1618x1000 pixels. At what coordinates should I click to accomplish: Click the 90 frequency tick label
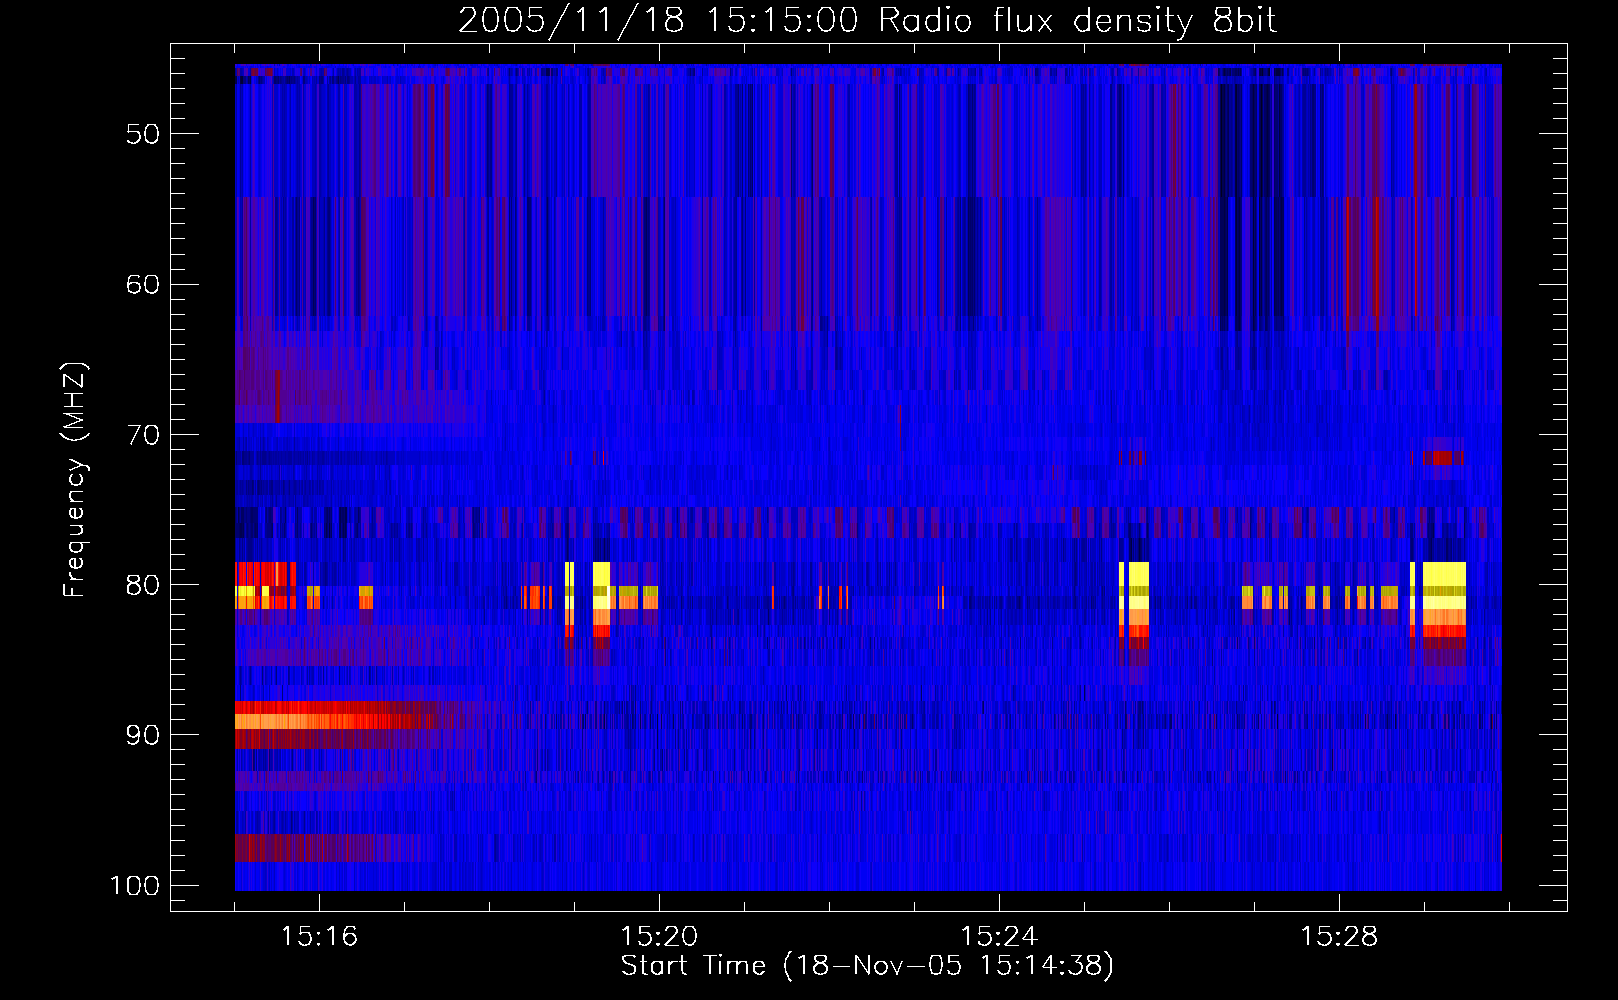click(143, 735)
